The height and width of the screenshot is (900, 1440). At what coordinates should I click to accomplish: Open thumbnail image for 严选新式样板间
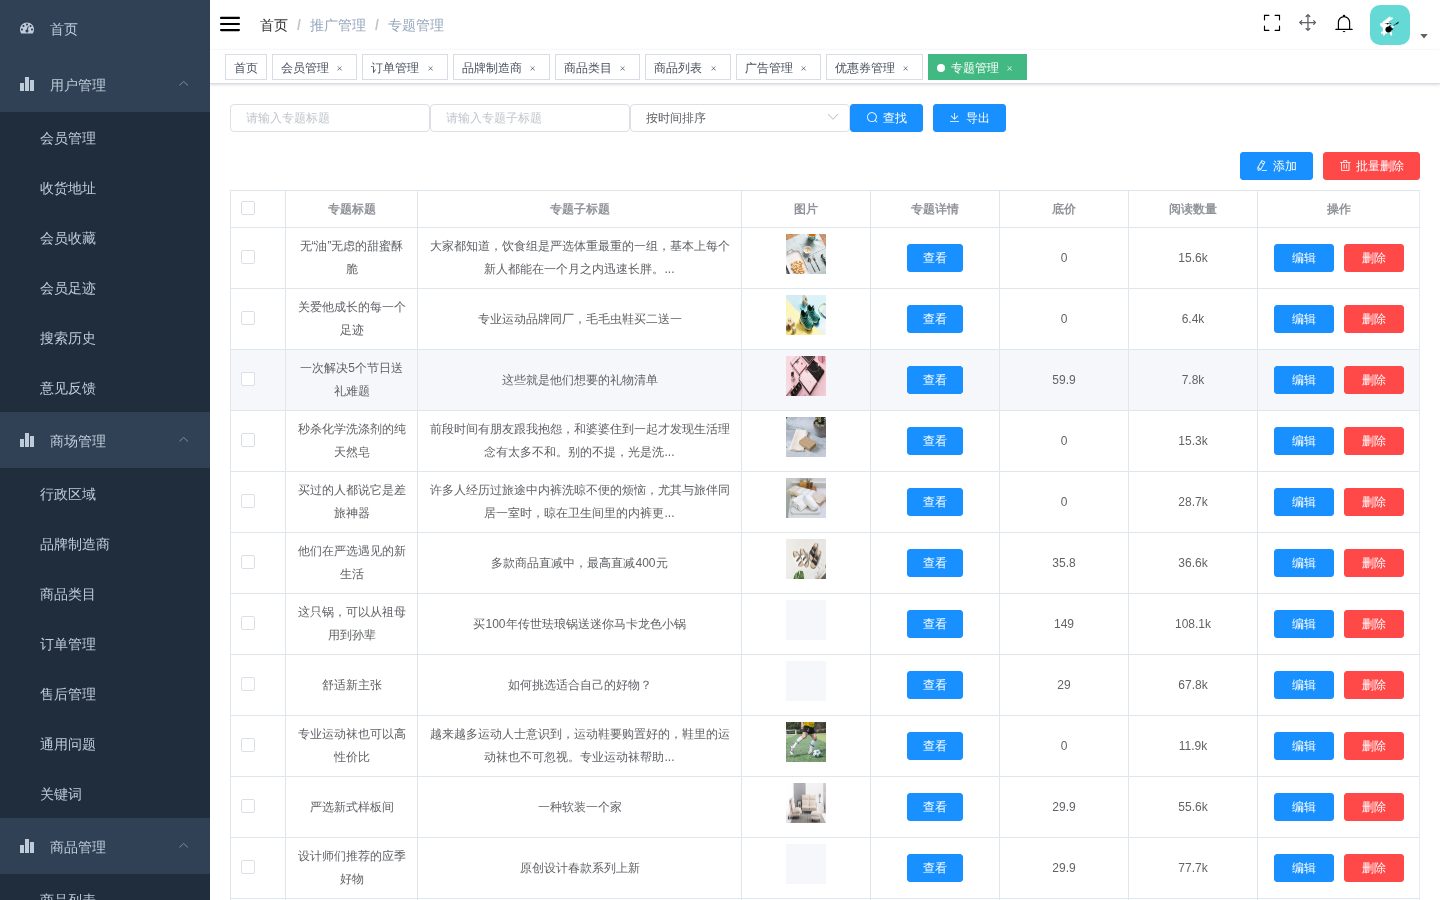point(806,803)
